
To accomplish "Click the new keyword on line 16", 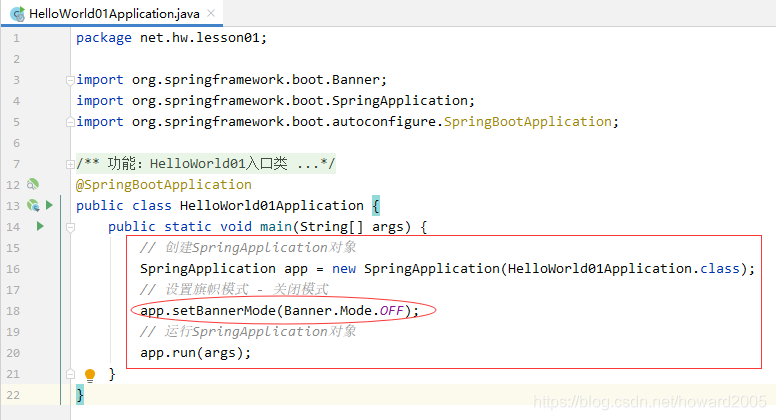I will coord(344,269).
